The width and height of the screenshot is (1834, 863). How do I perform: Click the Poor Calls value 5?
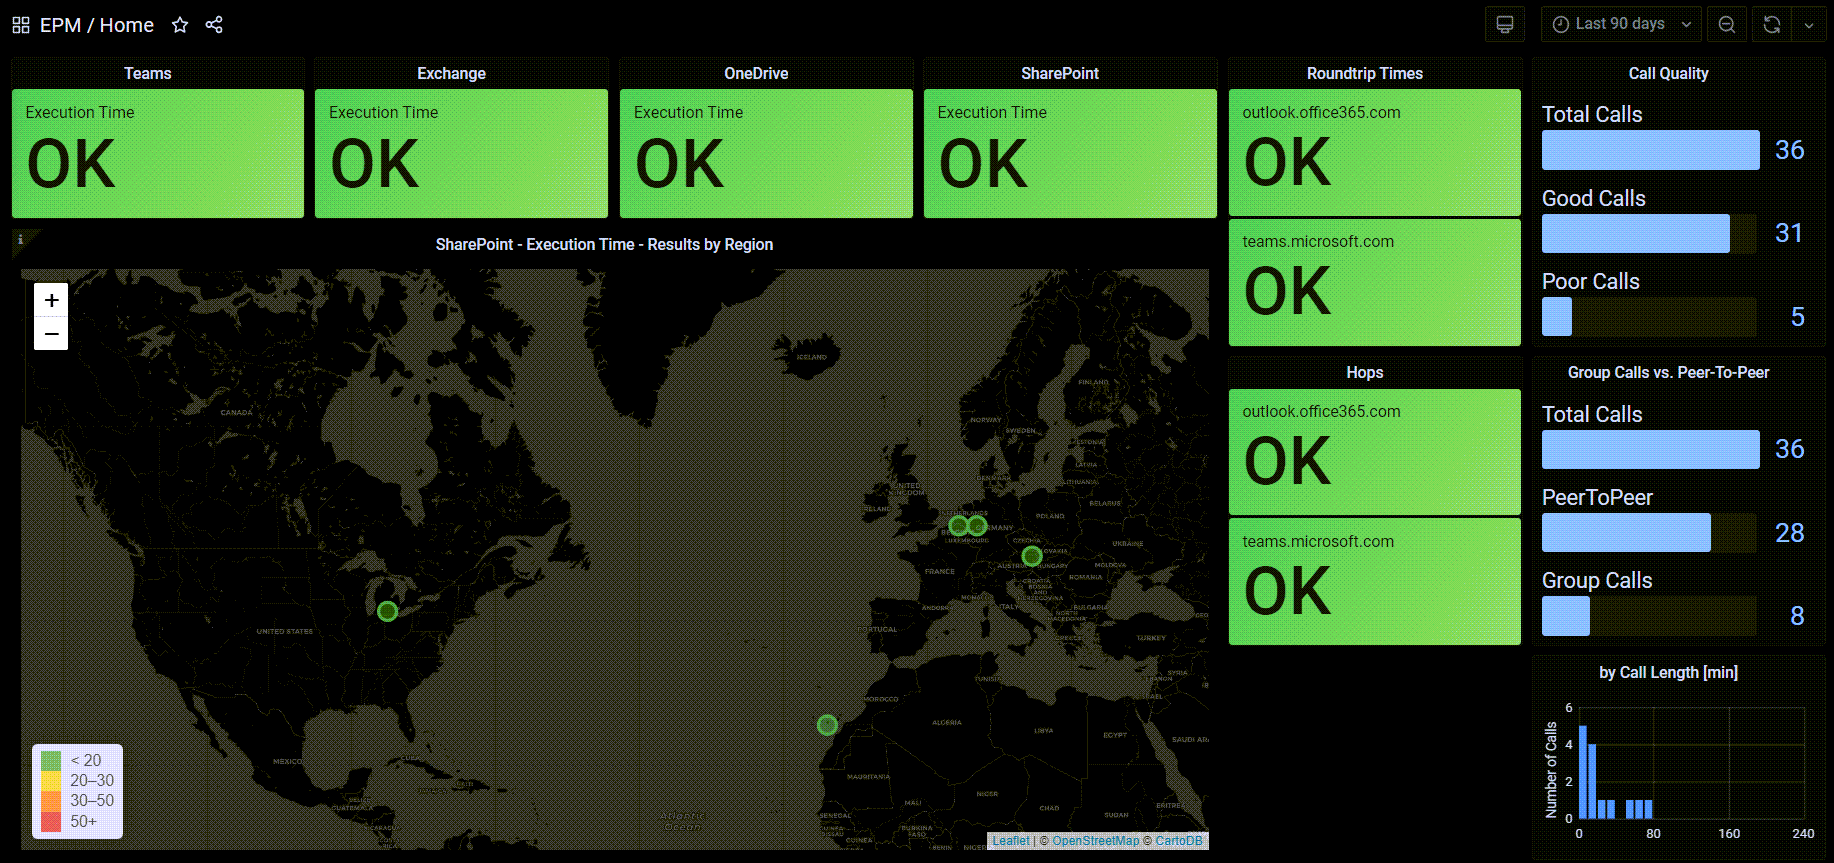(1797, 317)
